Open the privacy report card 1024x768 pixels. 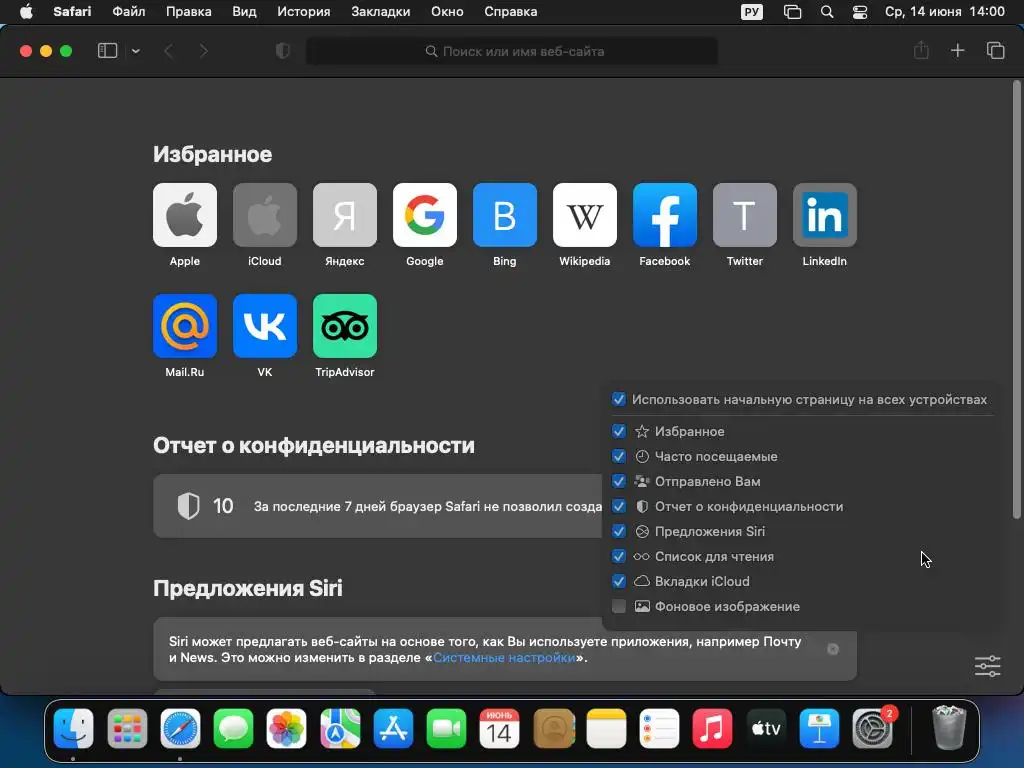377,506
